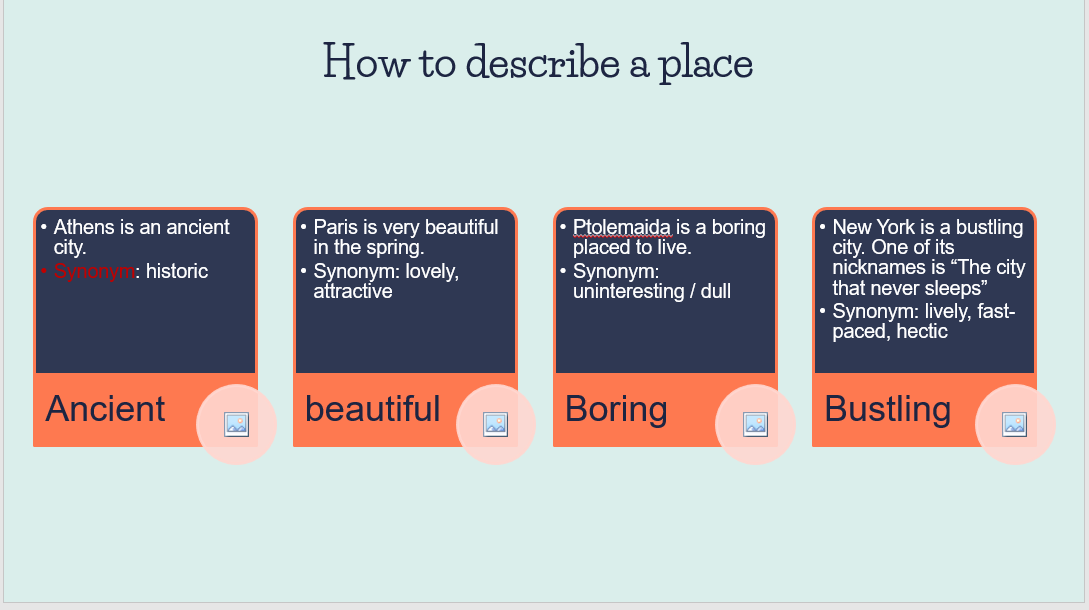Click the "Paris is very beautiful" sentence

(405, 228)
